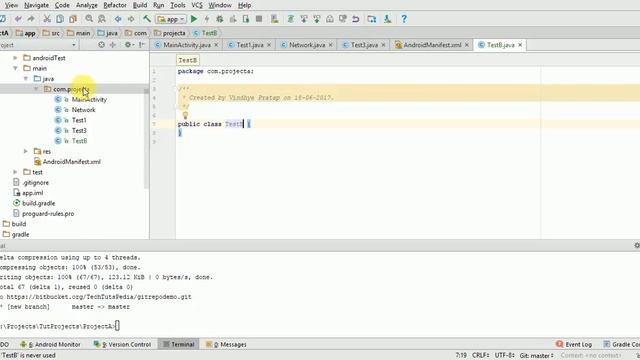Click the Cut scissors icon
The image size is (640, 360).
tap(47, 19)
